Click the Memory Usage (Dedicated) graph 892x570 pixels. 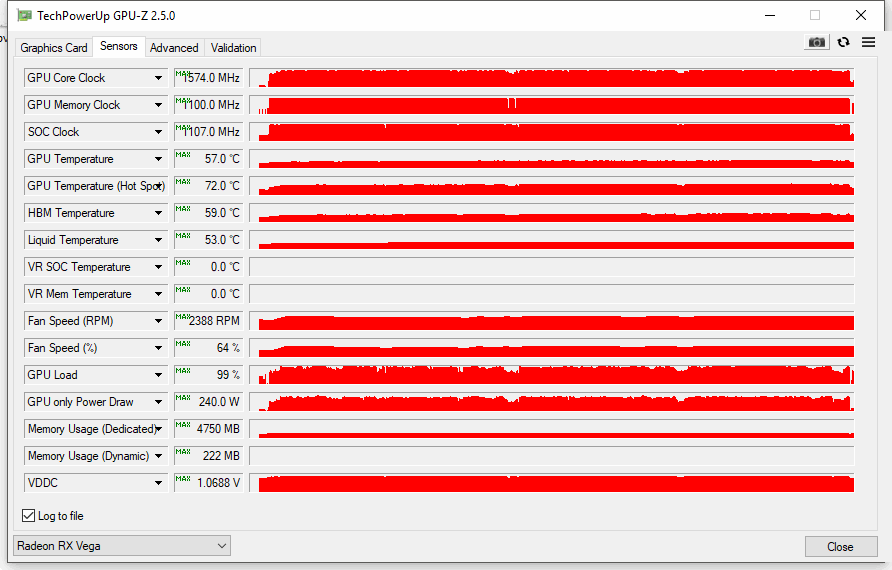tap(552, 429)
